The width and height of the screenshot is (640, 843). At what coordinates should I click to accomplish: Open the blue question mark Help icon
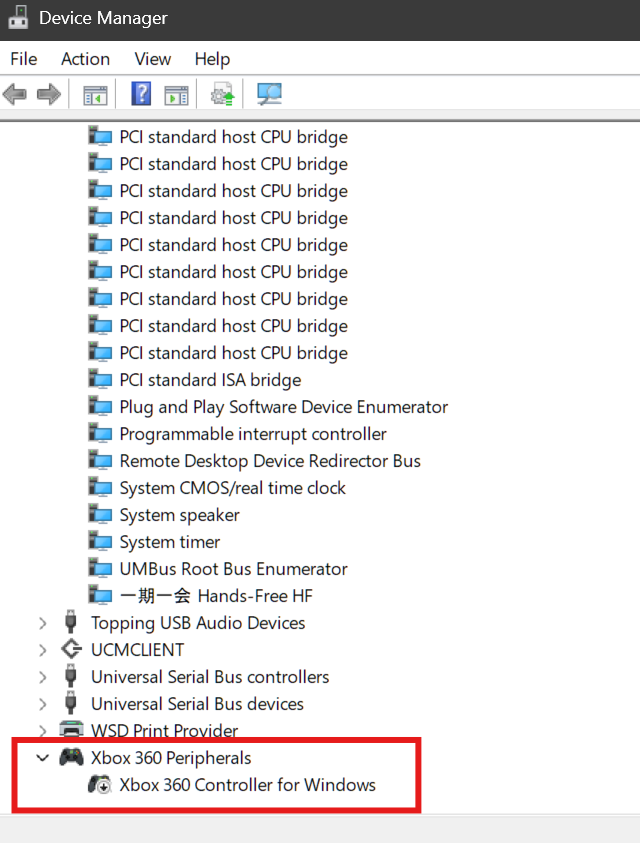[142, 95]
